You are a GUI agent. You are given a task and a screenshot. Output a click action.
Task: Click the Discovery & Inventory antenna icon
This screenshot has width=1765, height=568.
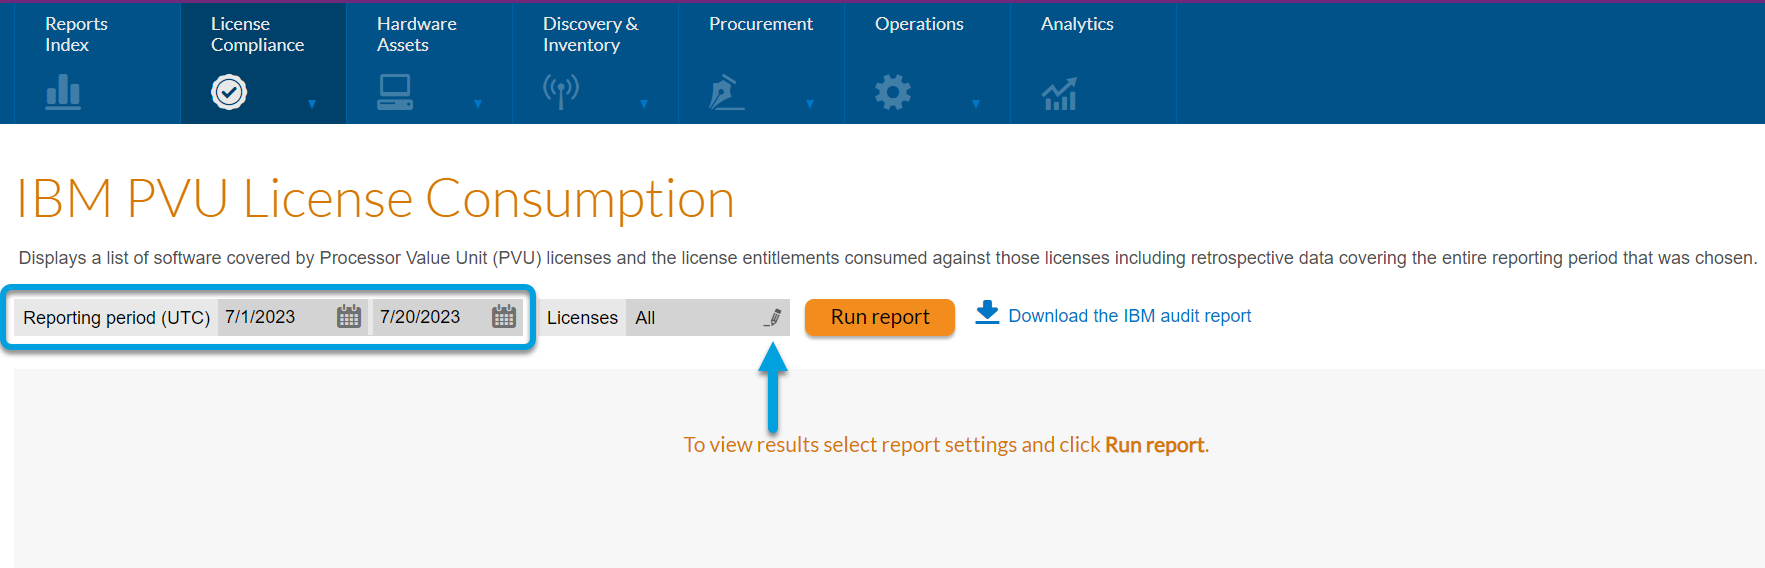pos(561,92)
